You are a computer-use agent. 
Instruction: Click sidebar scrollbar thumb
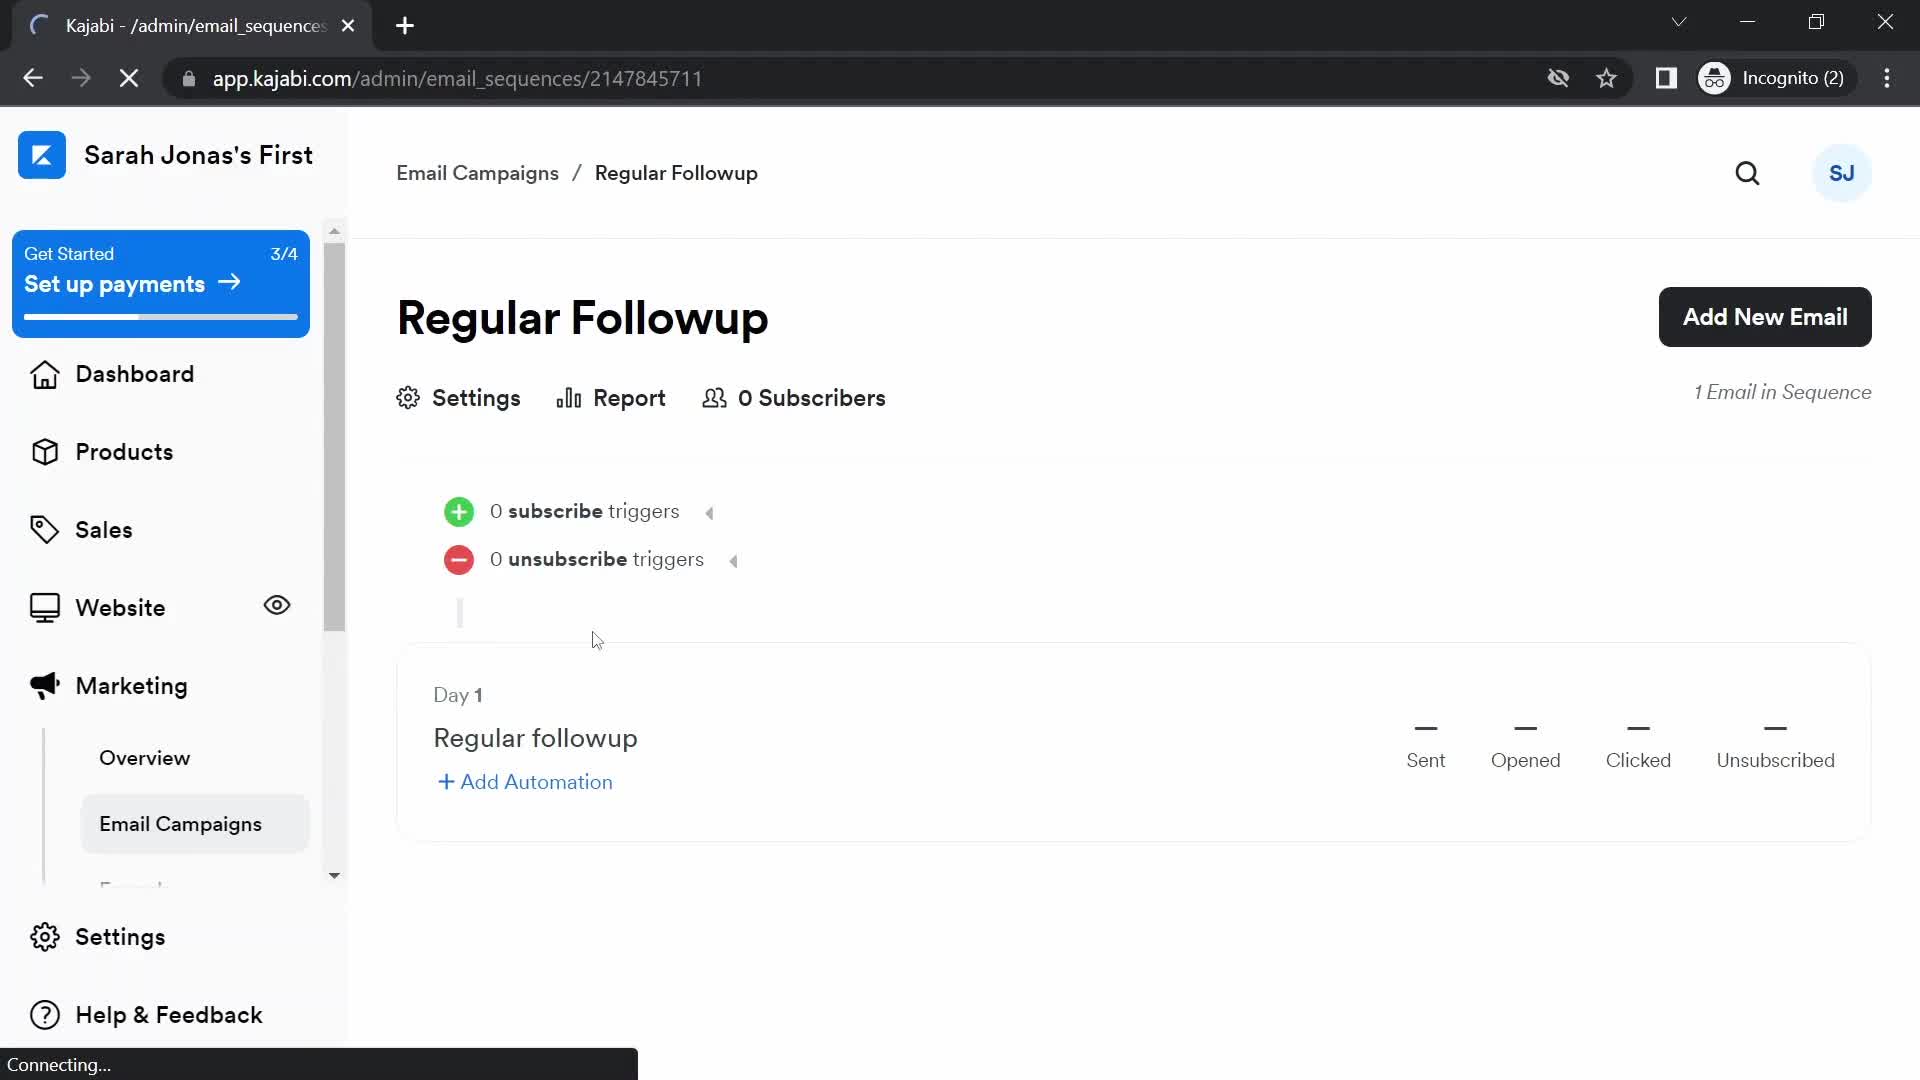click(334, 437)
